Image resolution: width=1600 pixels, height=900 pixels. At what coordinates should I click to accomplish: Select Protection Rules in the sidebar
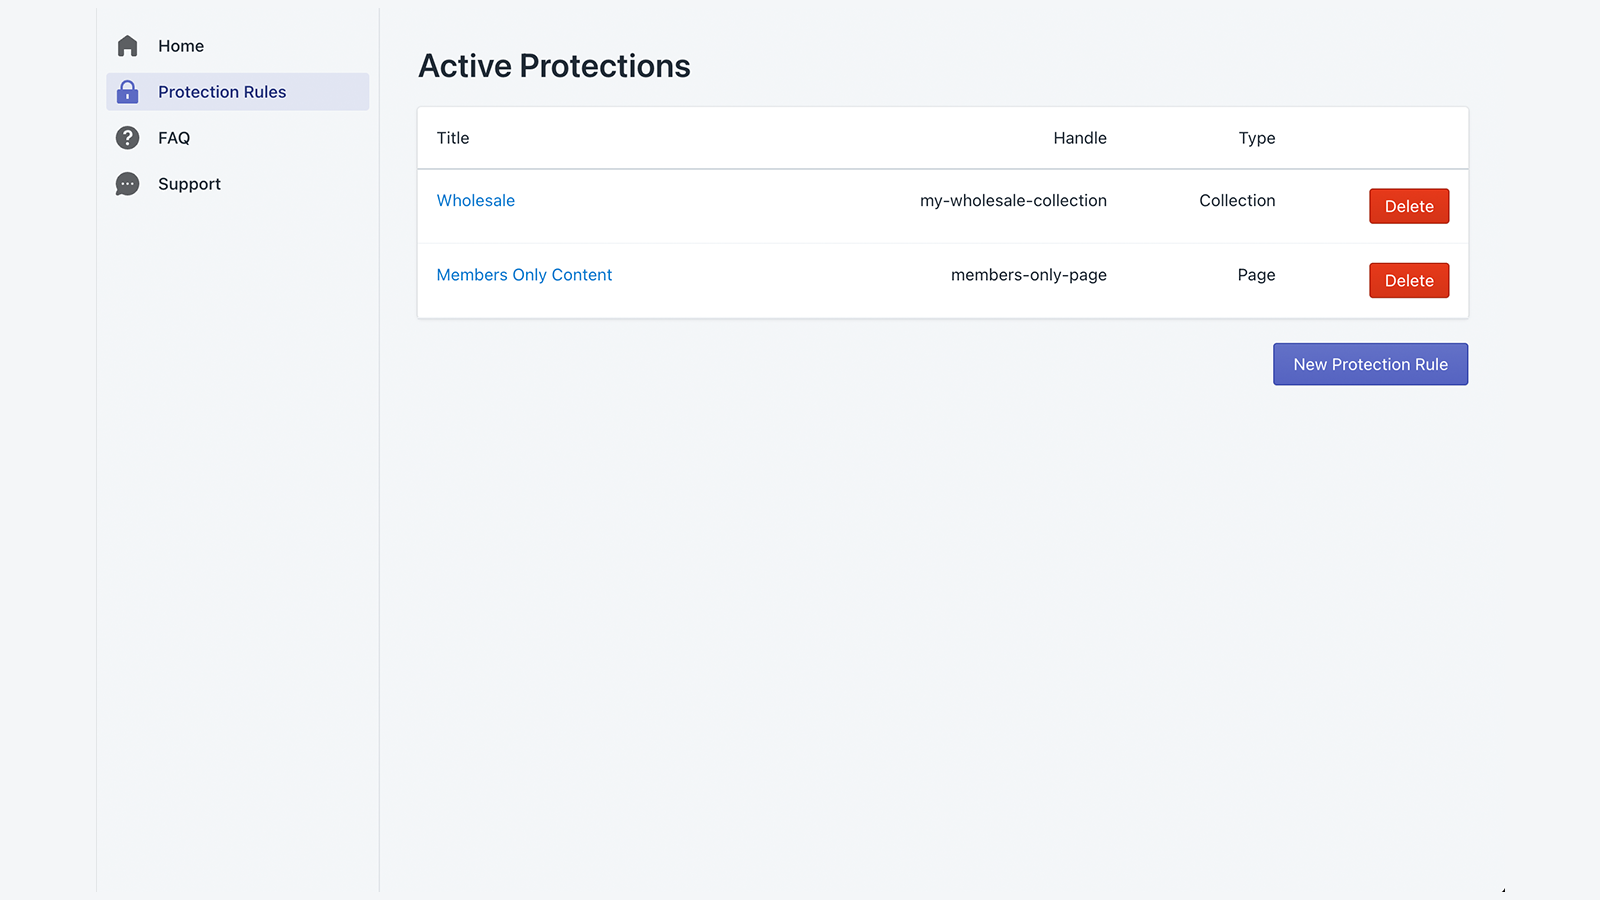click(221, 91)
